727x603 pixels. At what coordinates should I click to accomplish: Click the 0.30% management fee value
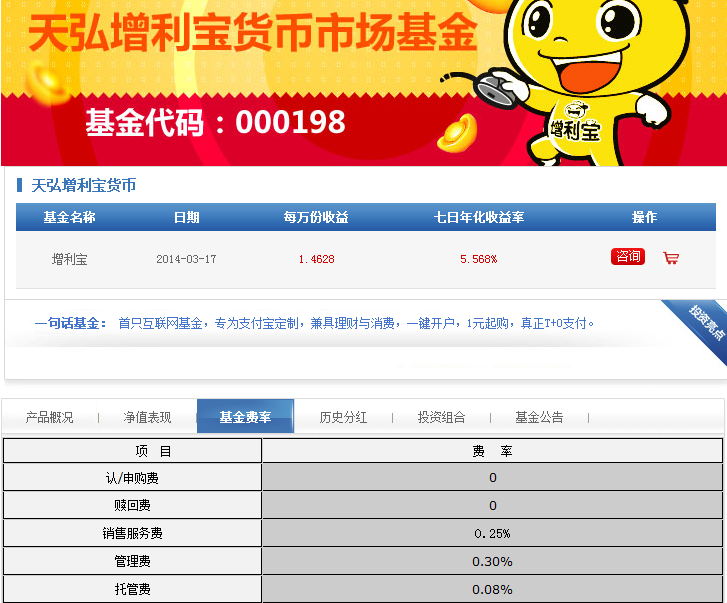(492, 562)
